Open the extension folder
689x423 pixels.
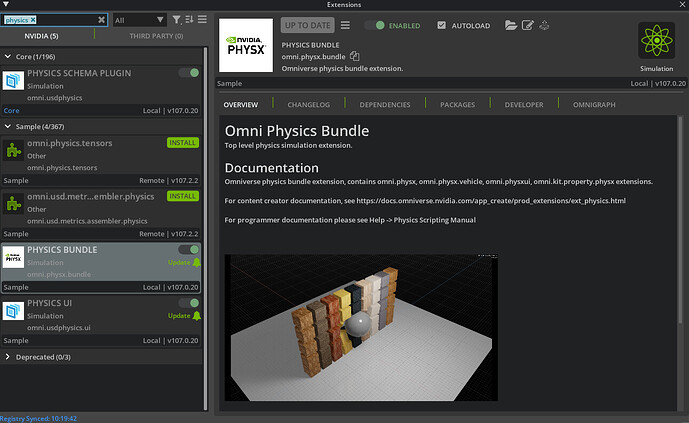[511, 25]
